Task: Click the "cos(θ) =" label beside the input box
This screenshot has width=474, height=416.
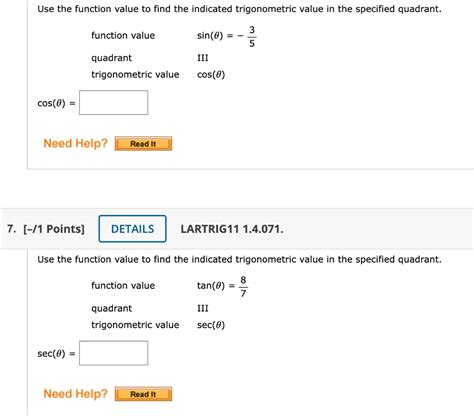Action: coord(56,103)
